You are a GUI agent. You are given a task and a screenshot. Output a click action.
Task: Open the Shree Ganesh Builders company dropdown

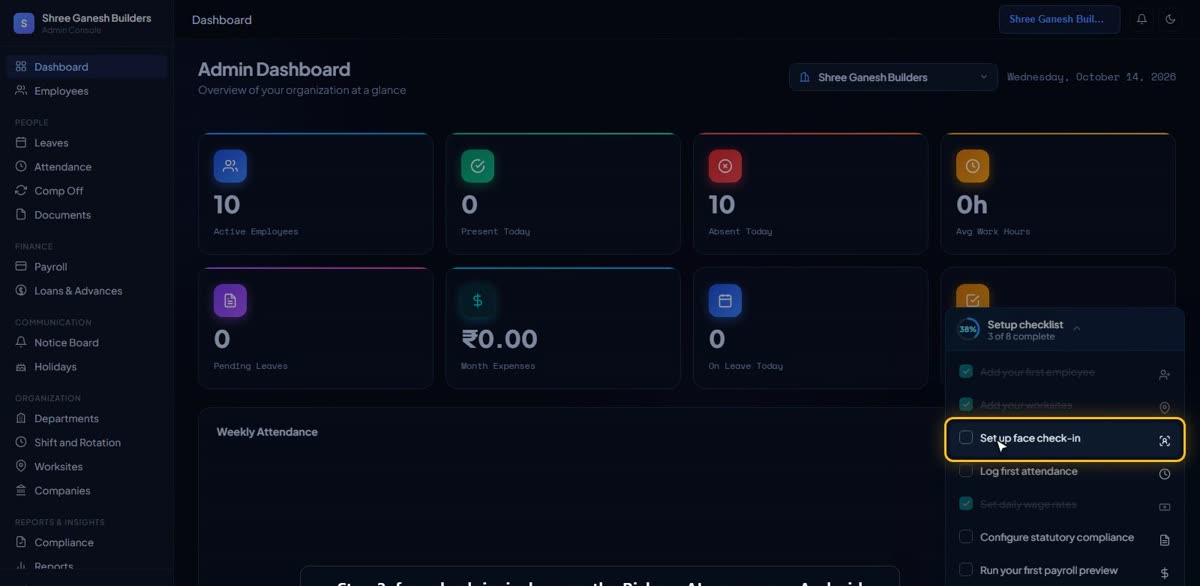(893, 77)
